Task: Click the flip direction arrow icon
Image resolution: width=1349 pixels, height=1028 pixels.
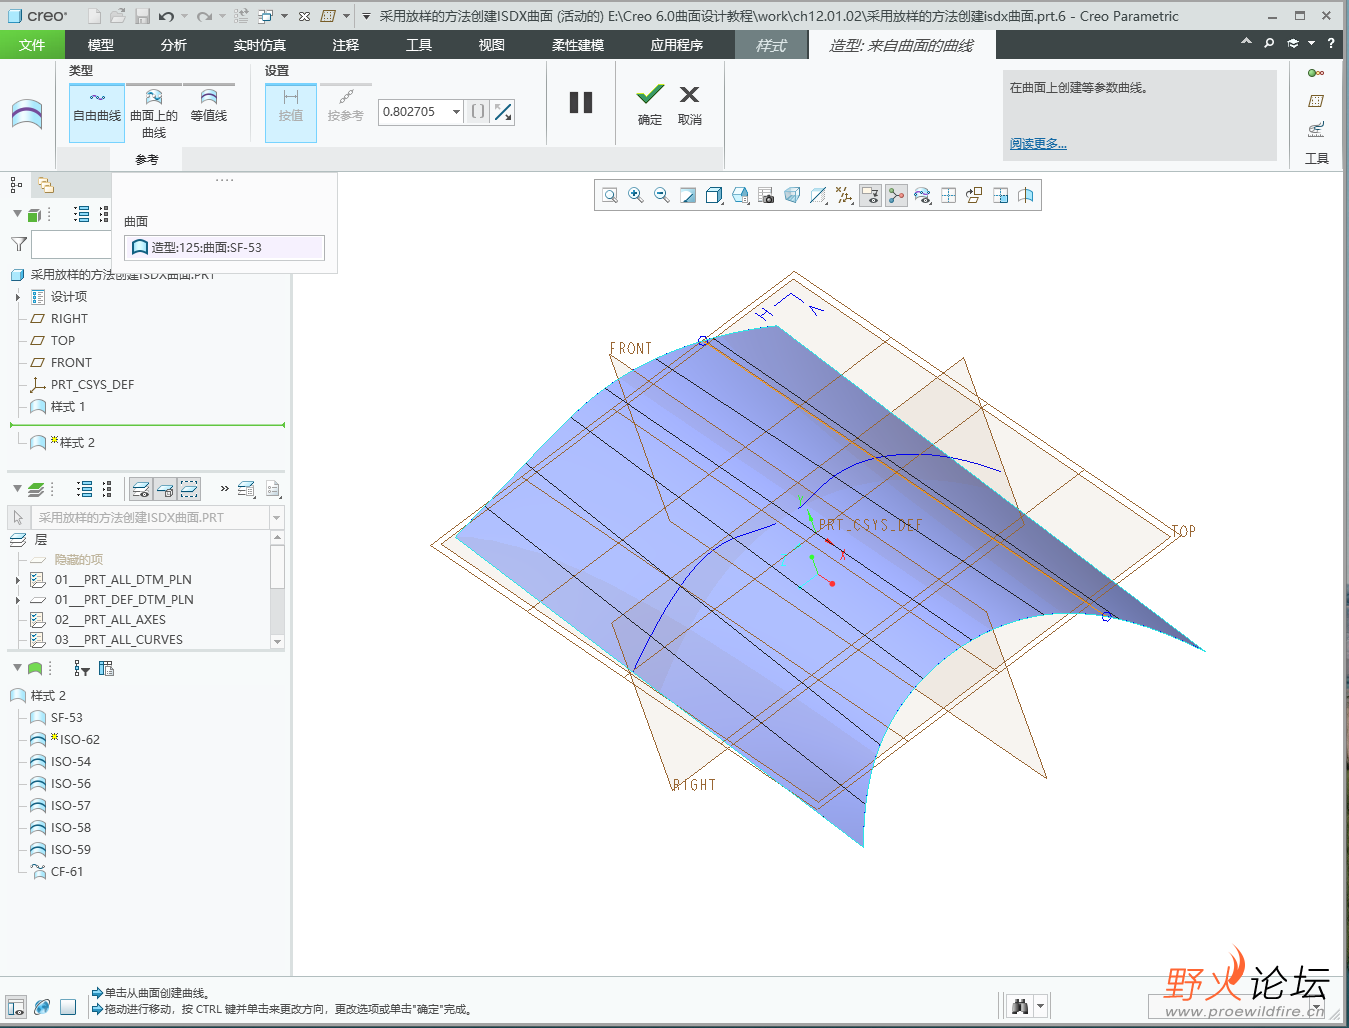Action: tap(503, 112)
